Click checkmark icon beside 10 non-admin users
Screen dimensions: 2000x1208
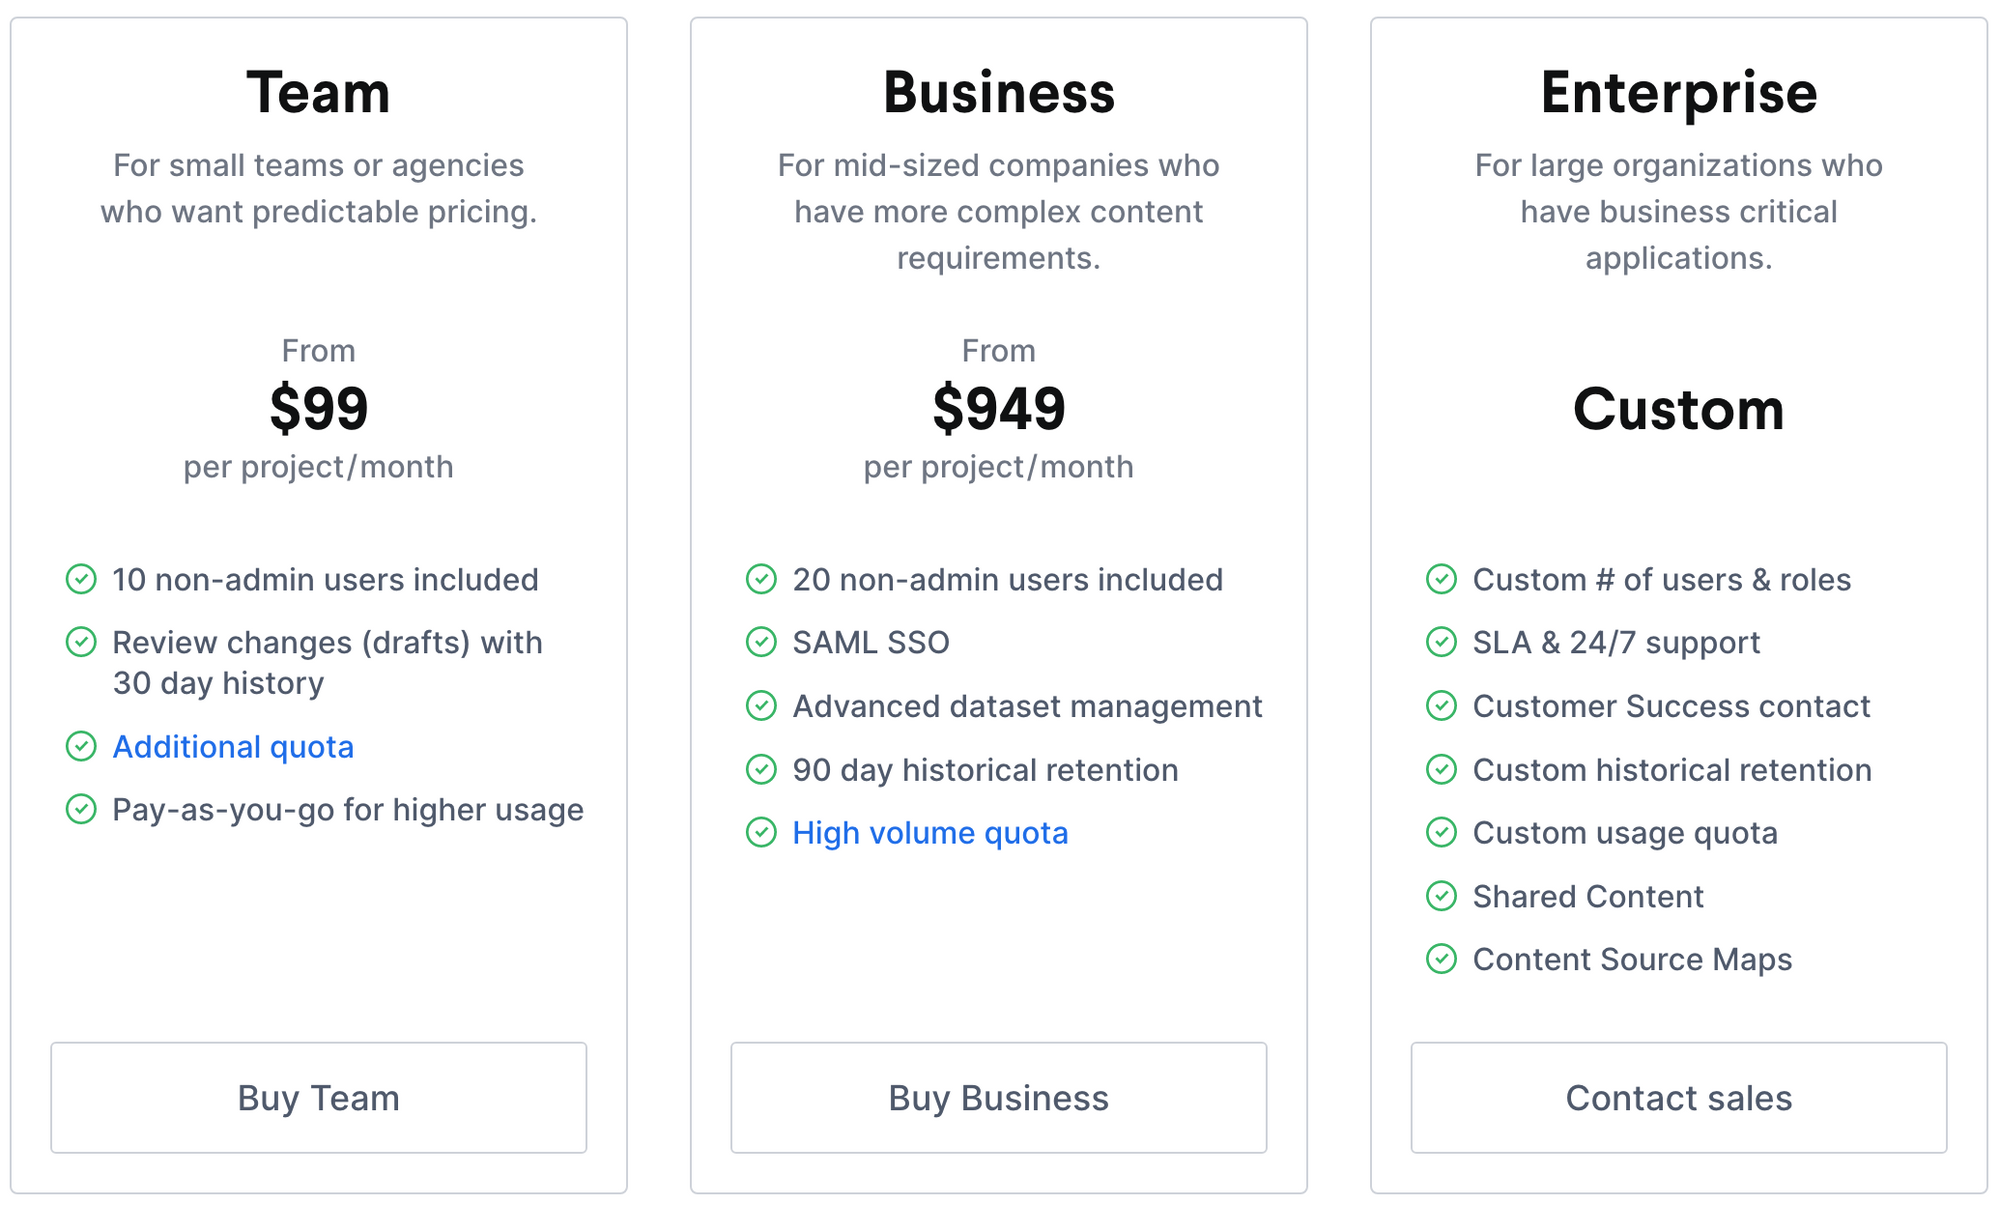(81, 579)
